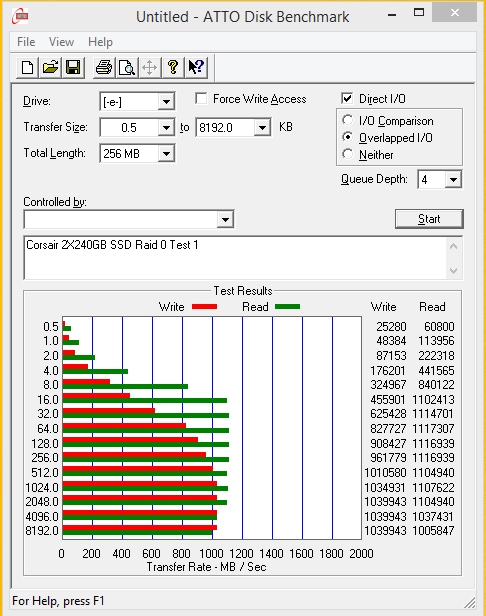This screenshot has height=616, width=486.
Task: Click the Start benchmark button
Action: pyautogui.click(x=429, y=219)
